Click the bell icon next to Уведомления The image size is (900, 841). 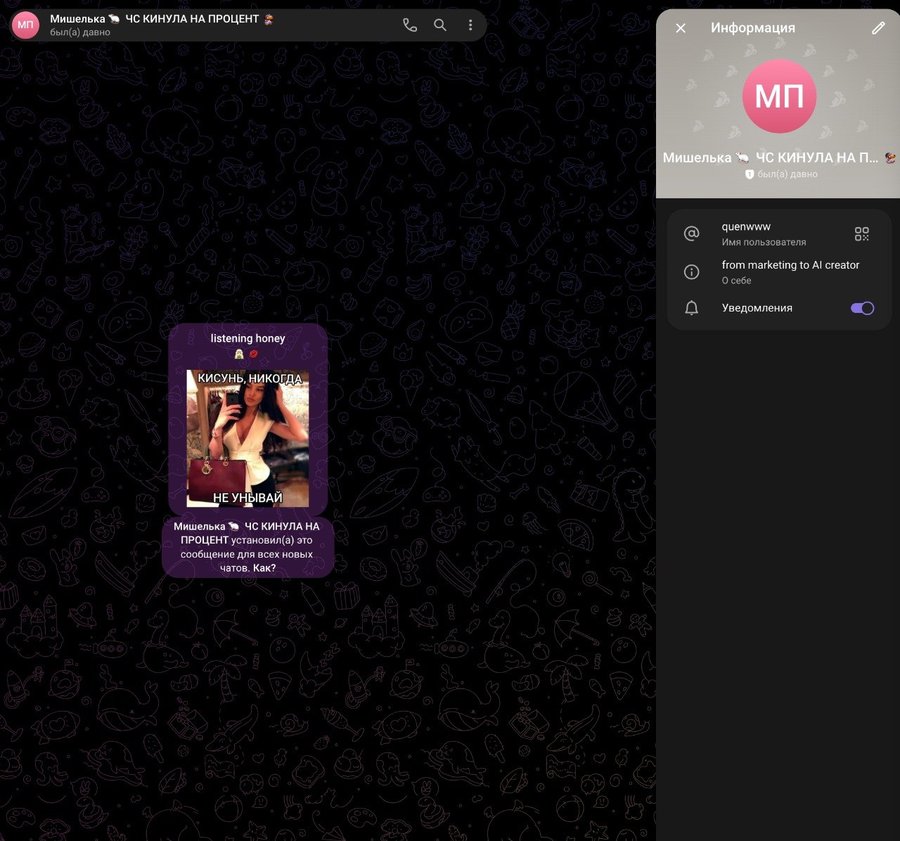pos(692,308)
